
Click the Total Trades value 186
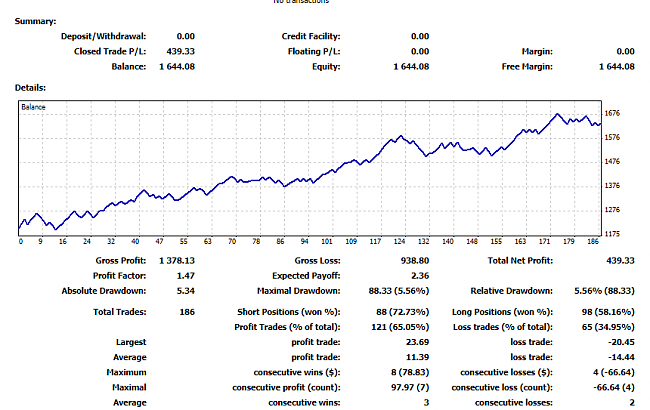click(x=187, y=312)
